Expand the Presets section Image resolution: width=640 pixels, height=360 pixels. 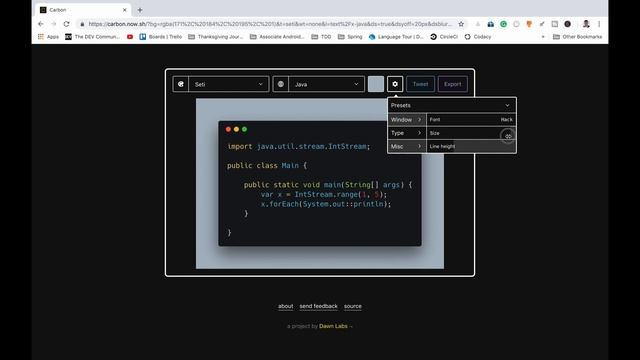tap(452, 105)
